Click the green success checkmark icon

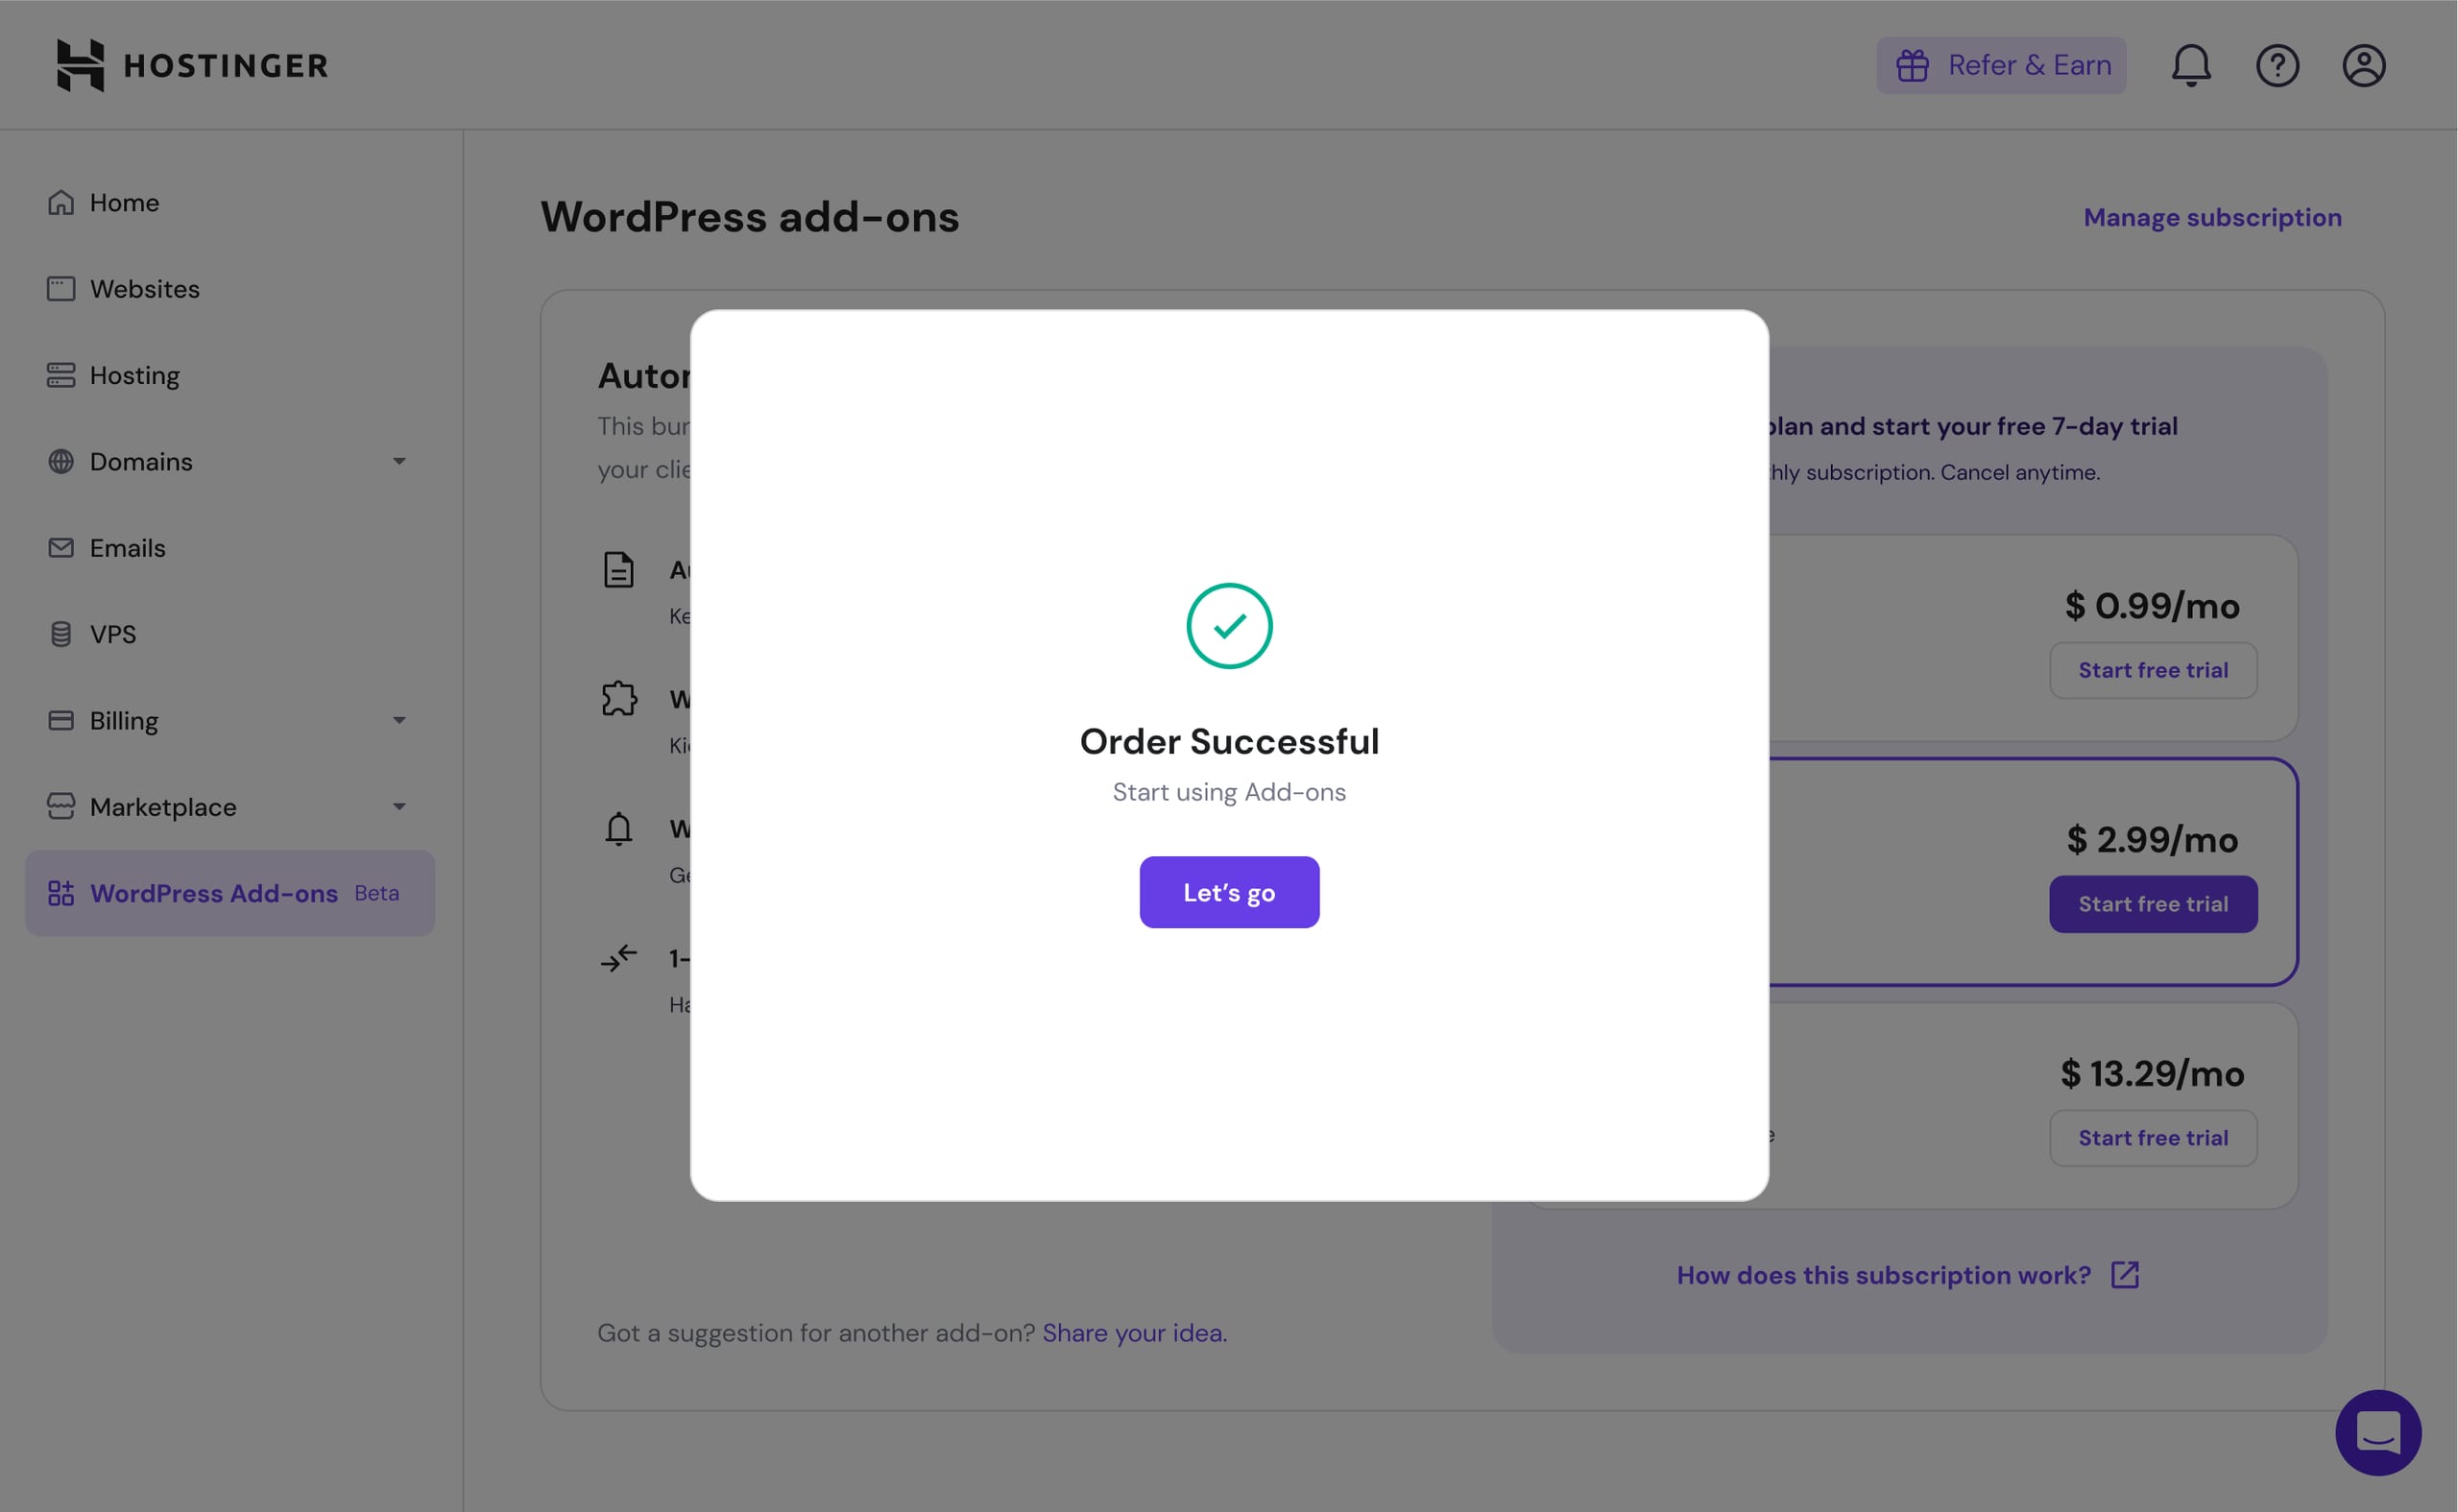[1229, 626]
